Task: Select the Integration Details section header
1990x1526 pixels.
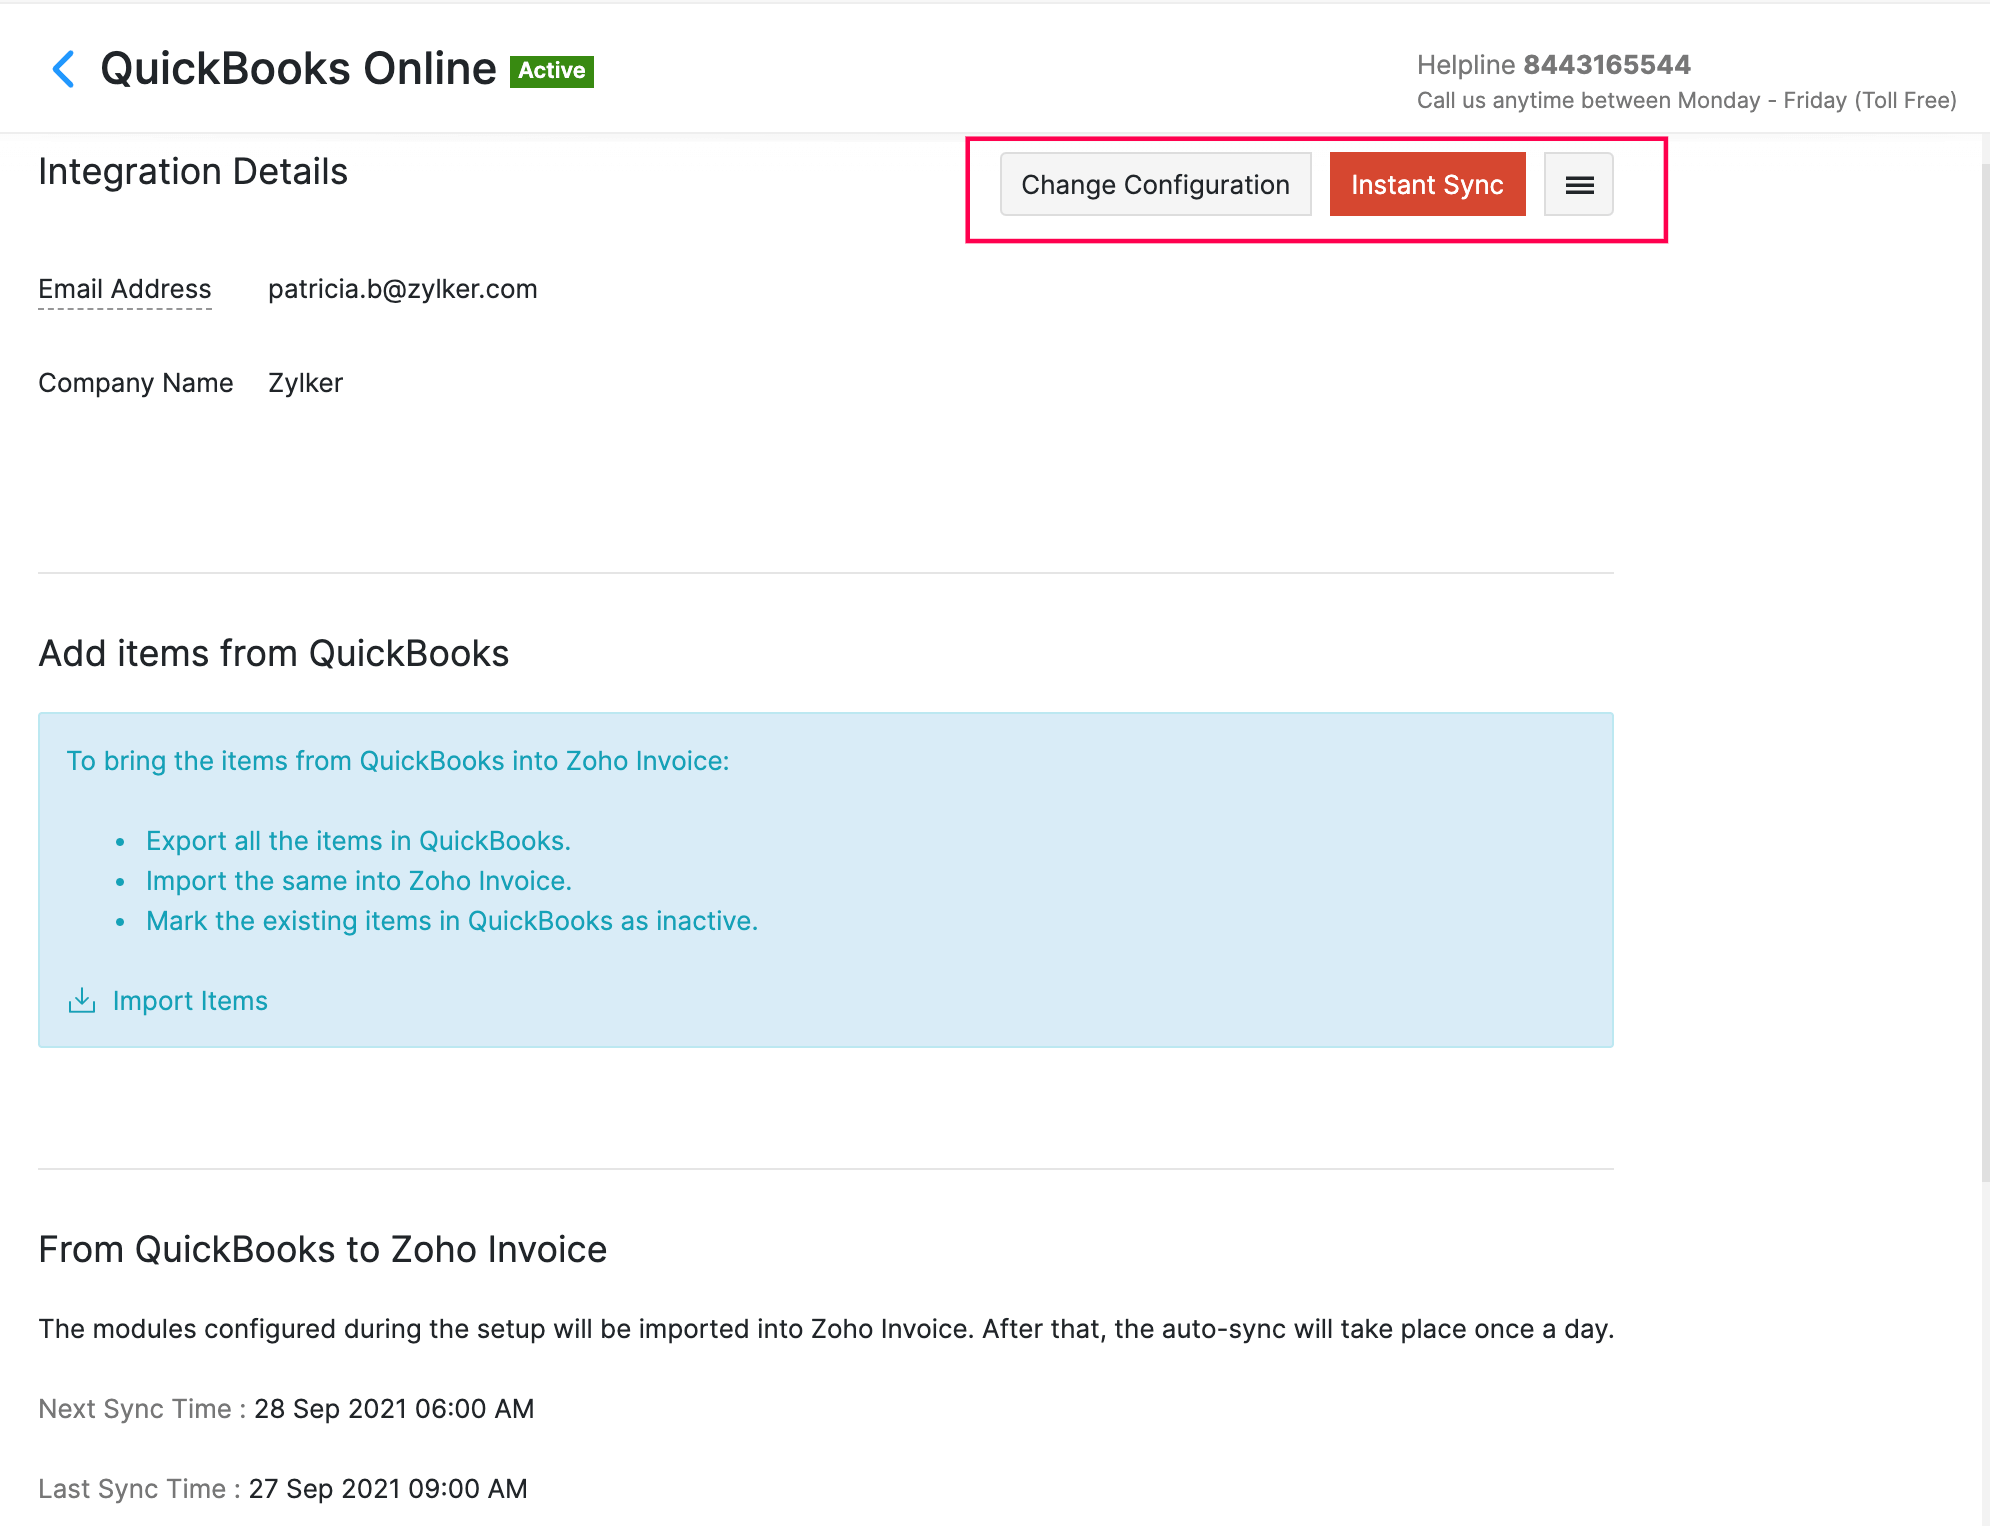Action: pos(194,172)
